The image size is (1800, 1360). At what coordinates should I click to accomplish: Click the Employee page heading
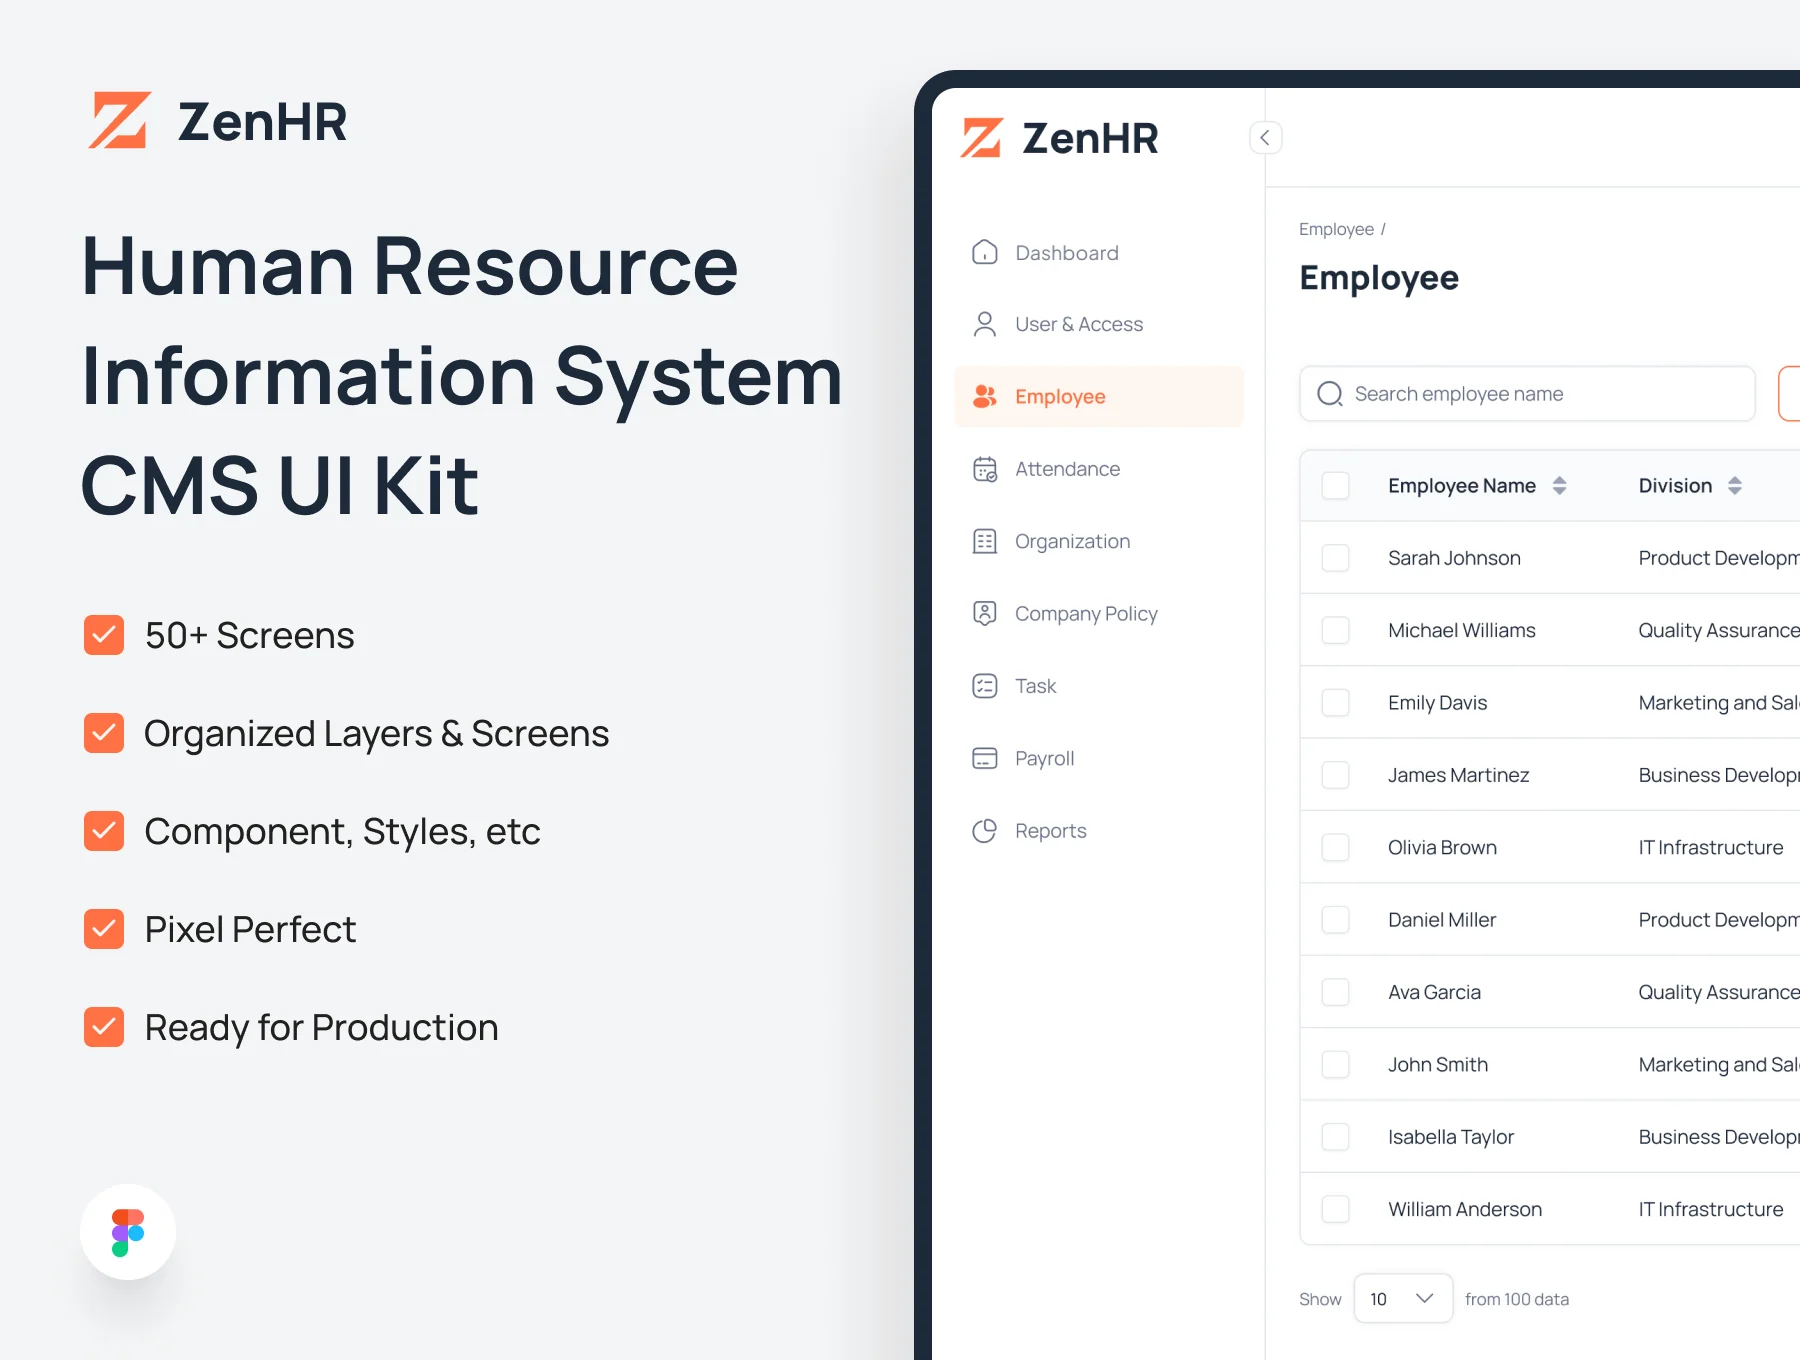click(1379, 278)
